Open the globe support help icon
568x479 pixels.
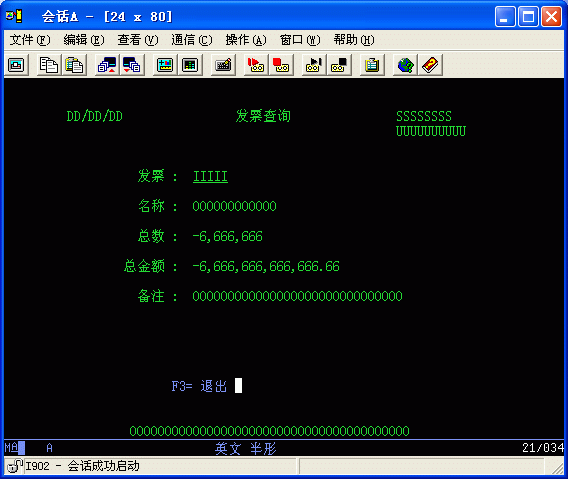click(x=405, y=65)
